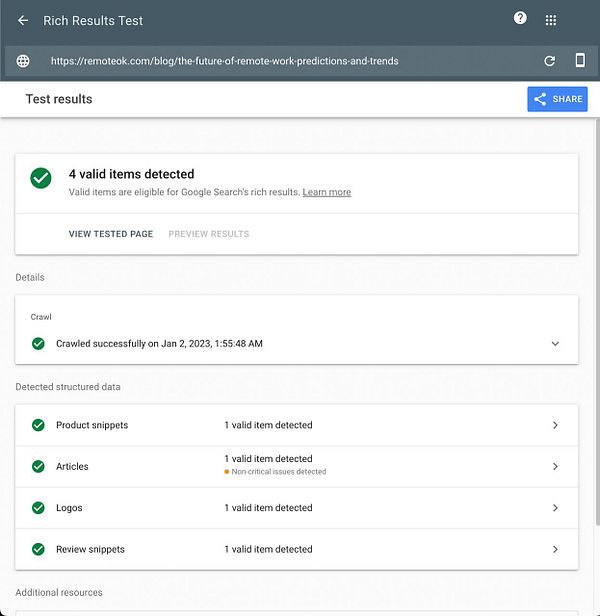Expand the Crawl details chevron
This screenshot has width=600, height=616.
[556, 344]
